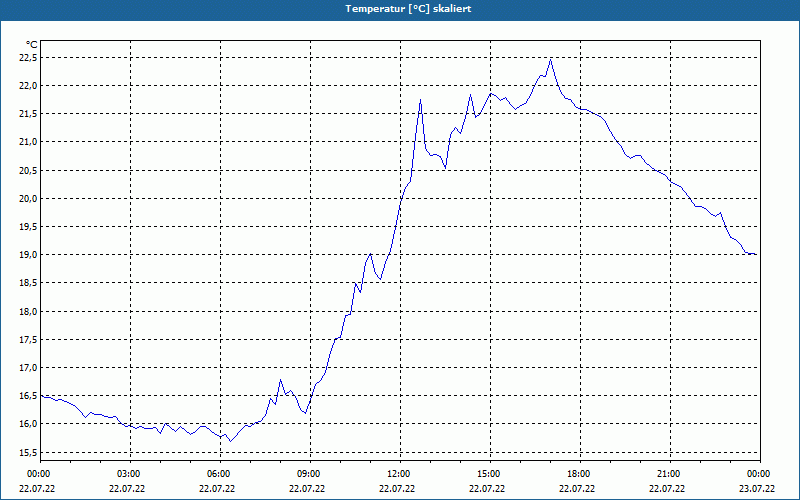Select the '22.07.22' date under '21:00'
The height and width of the screenshot is (500, 800).
pos(667,489)
